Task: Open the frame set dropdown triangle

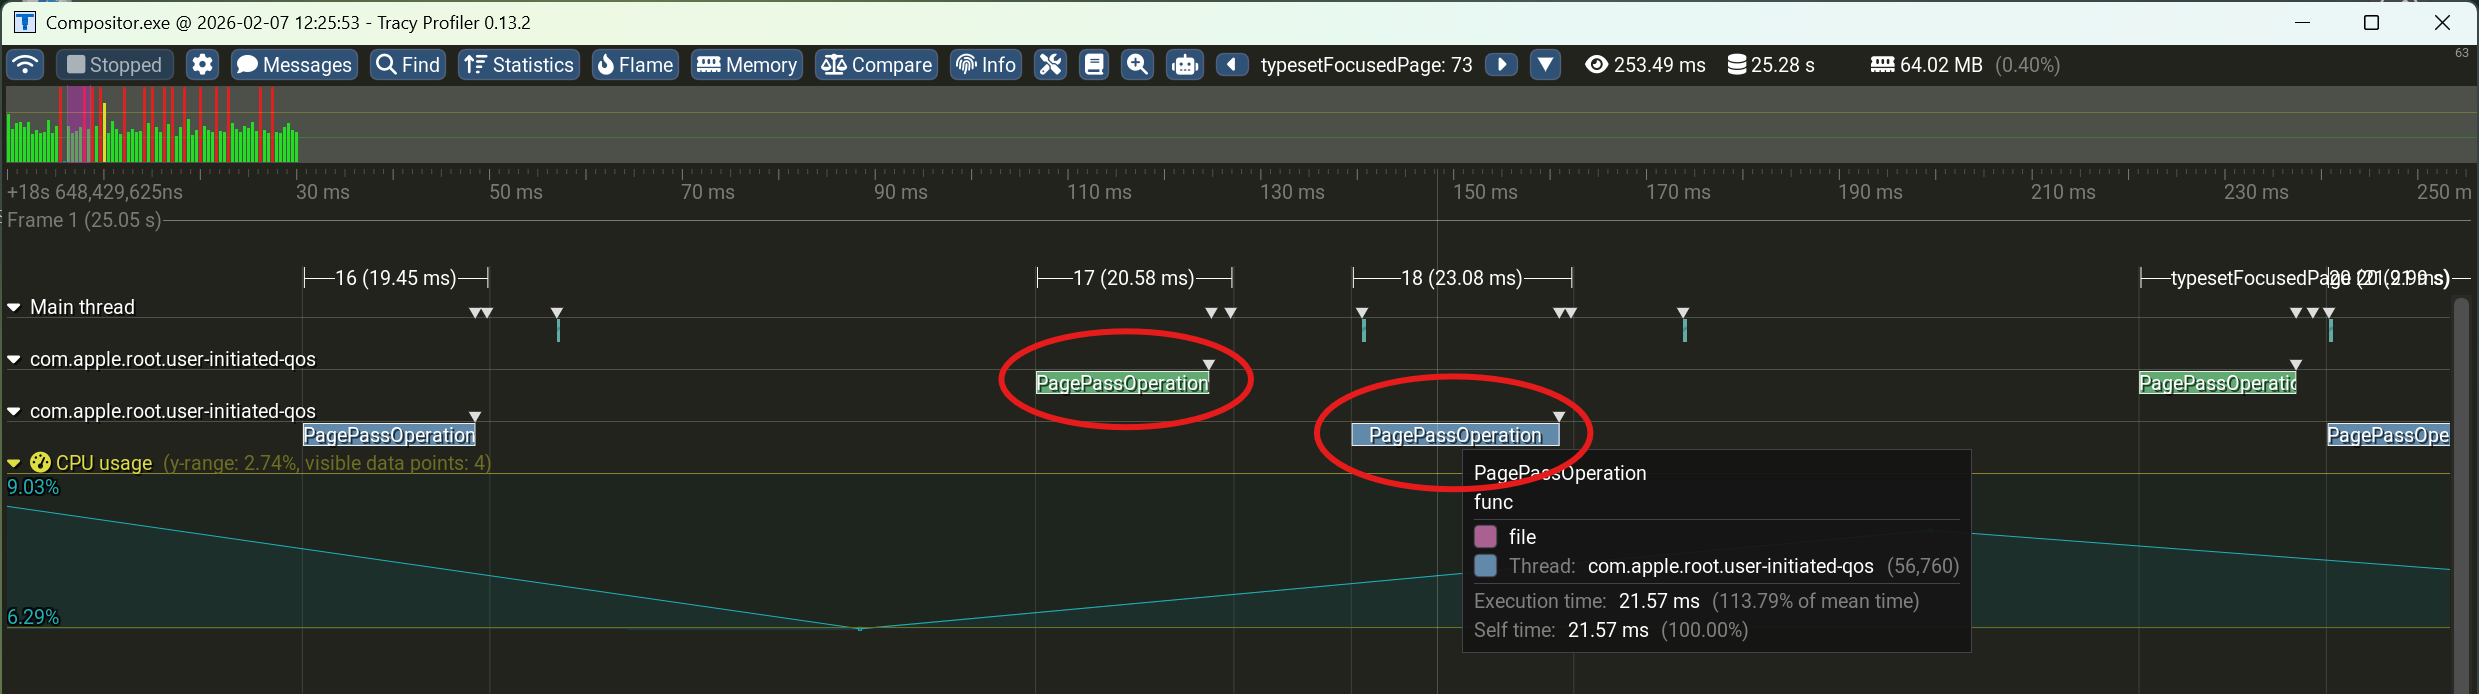Action: 1545,65
